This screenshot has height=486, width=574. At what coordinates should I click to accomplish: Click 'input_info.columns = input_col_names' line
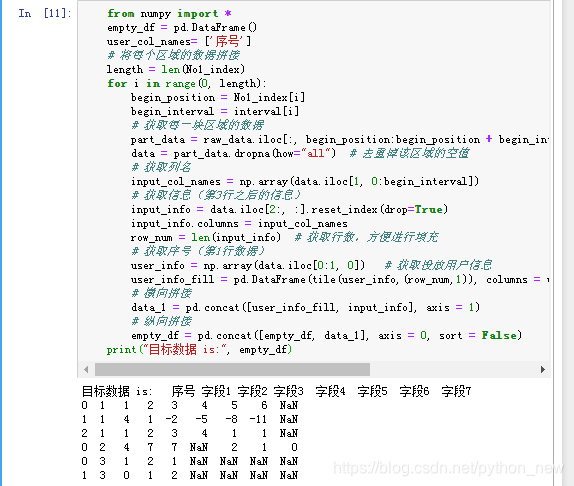click(239, 223)
